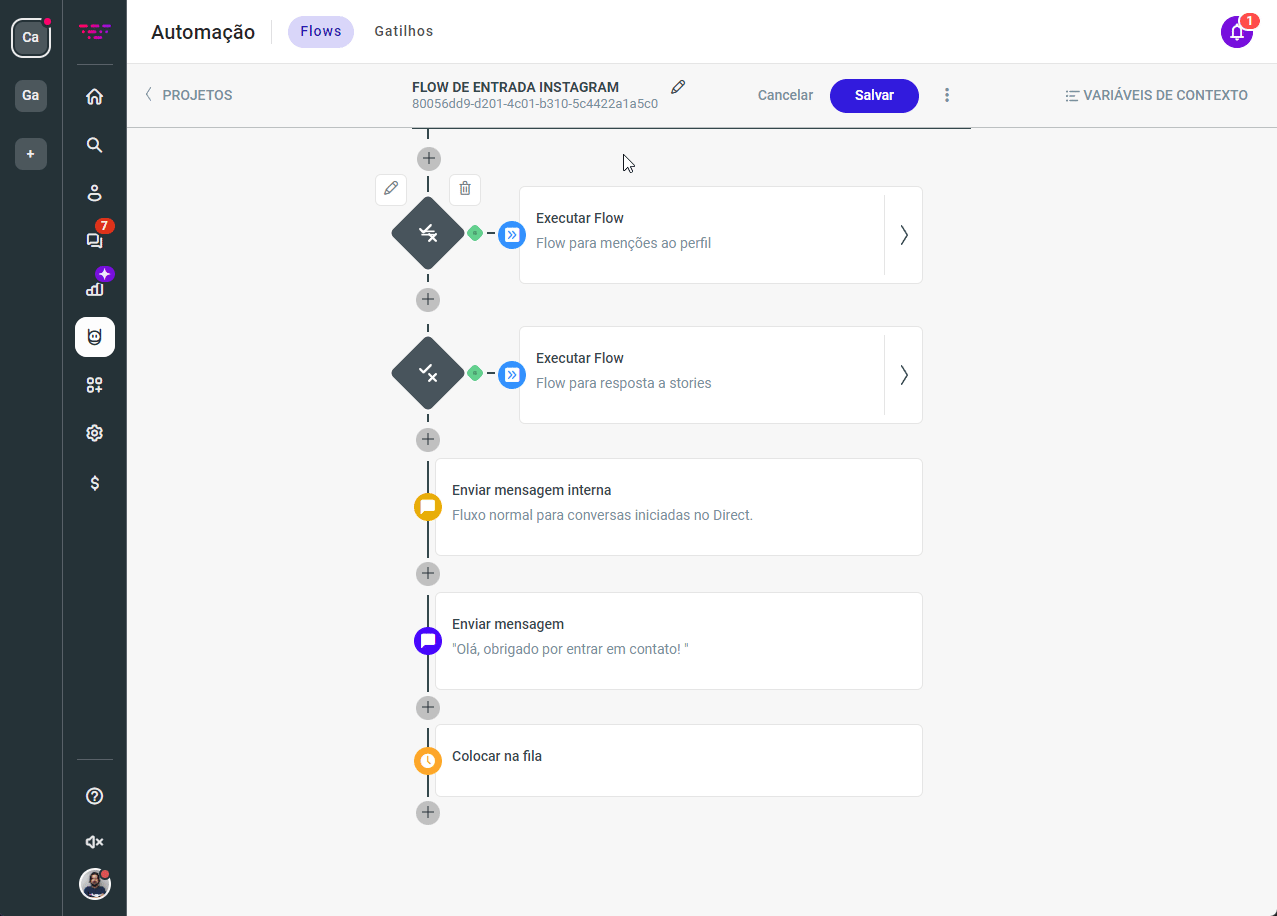Click purple Enviar mensagem step icon
This screenshot has height=916, width=1277.
[x=428, y=641]
